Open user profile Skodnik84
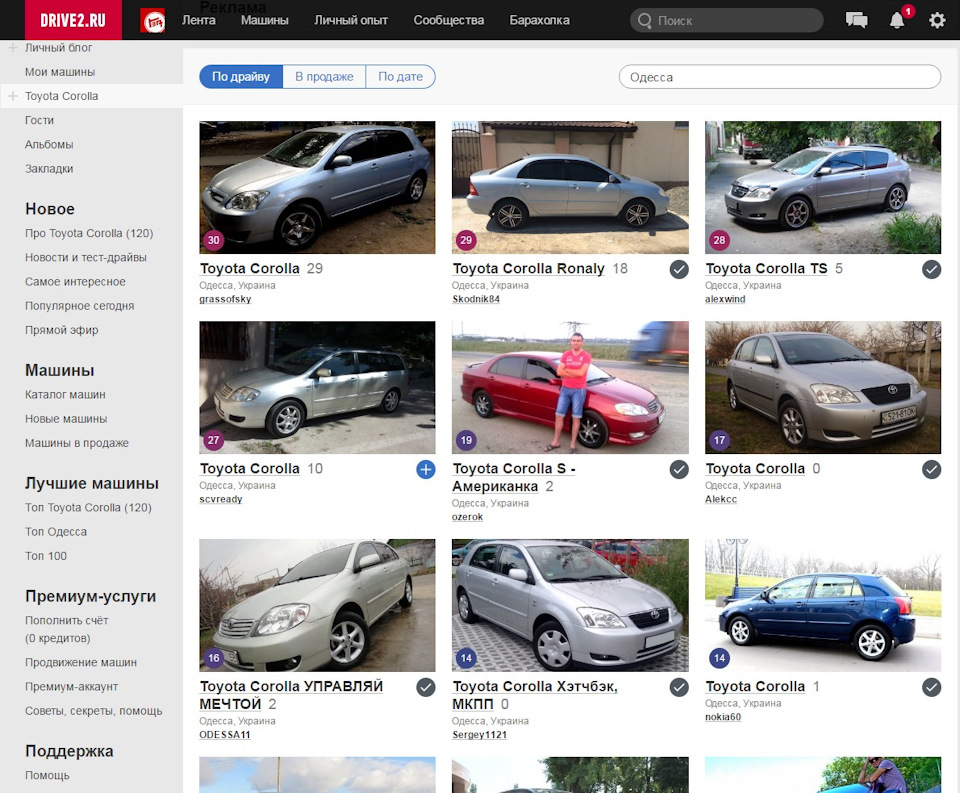Image resolution: width=960 pixels, height=793 pixels. [476, 299]
